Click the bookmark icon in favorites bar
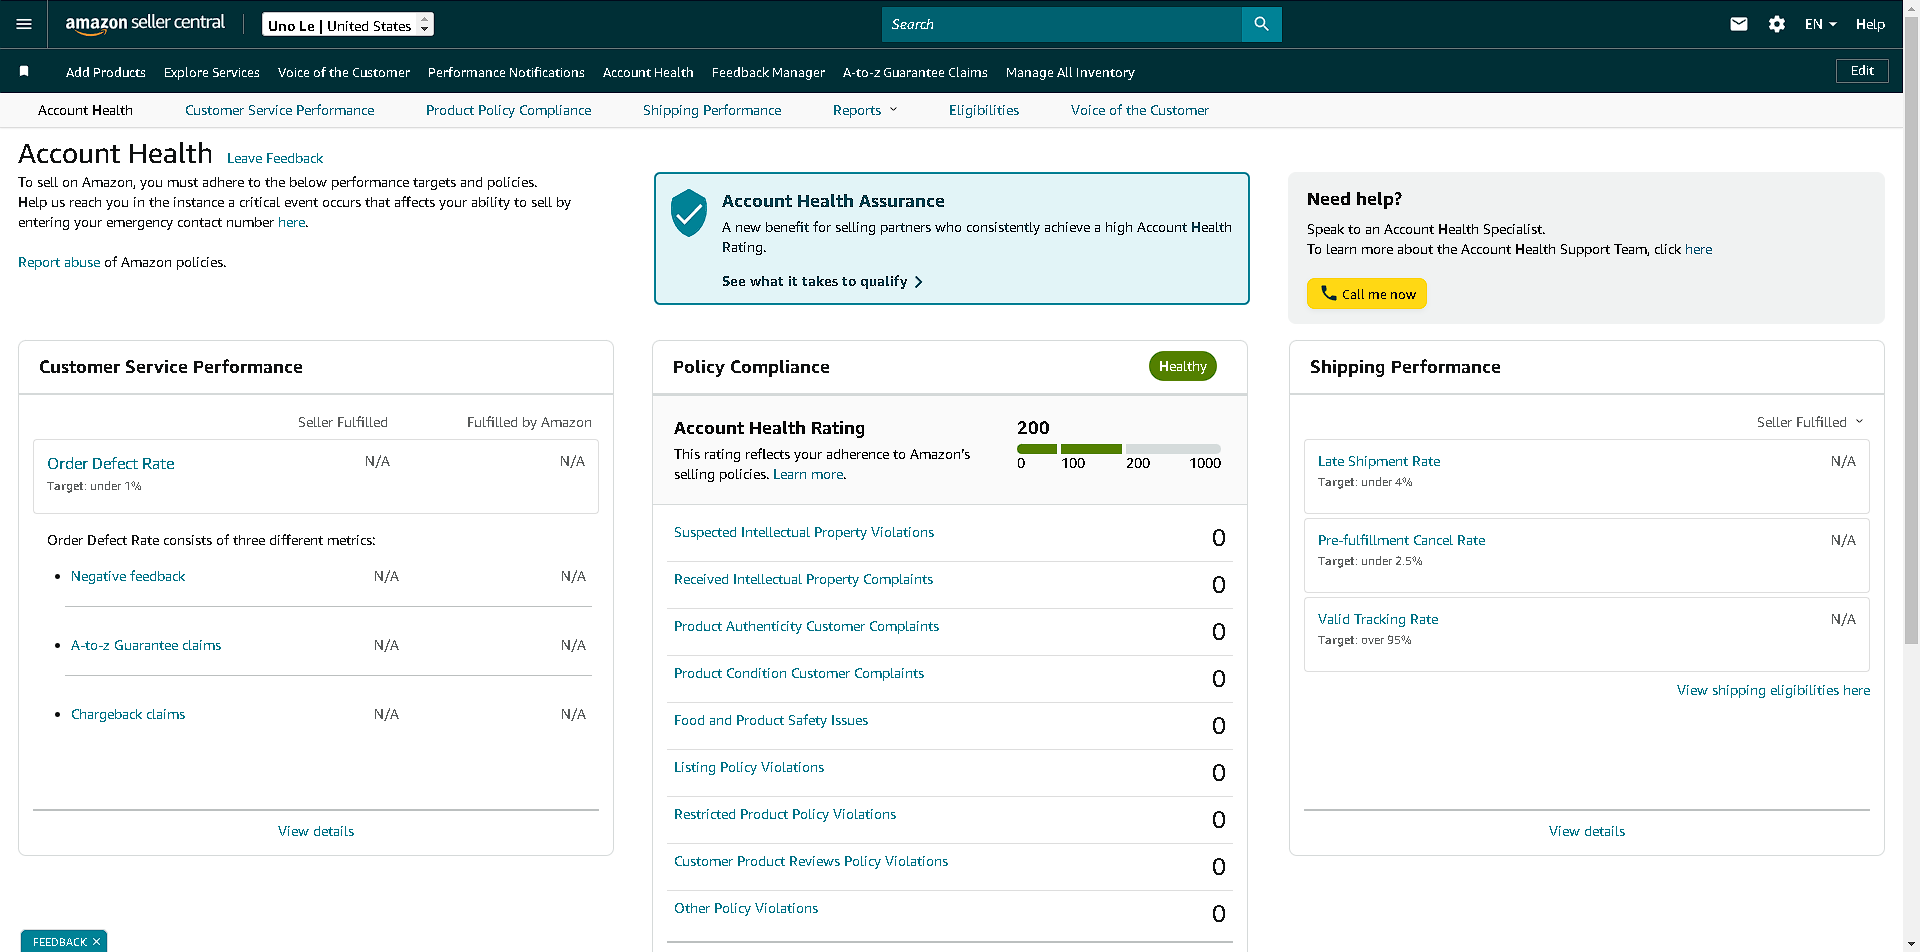This screenshot has height=952, width=1920. [x=24, y=71]
